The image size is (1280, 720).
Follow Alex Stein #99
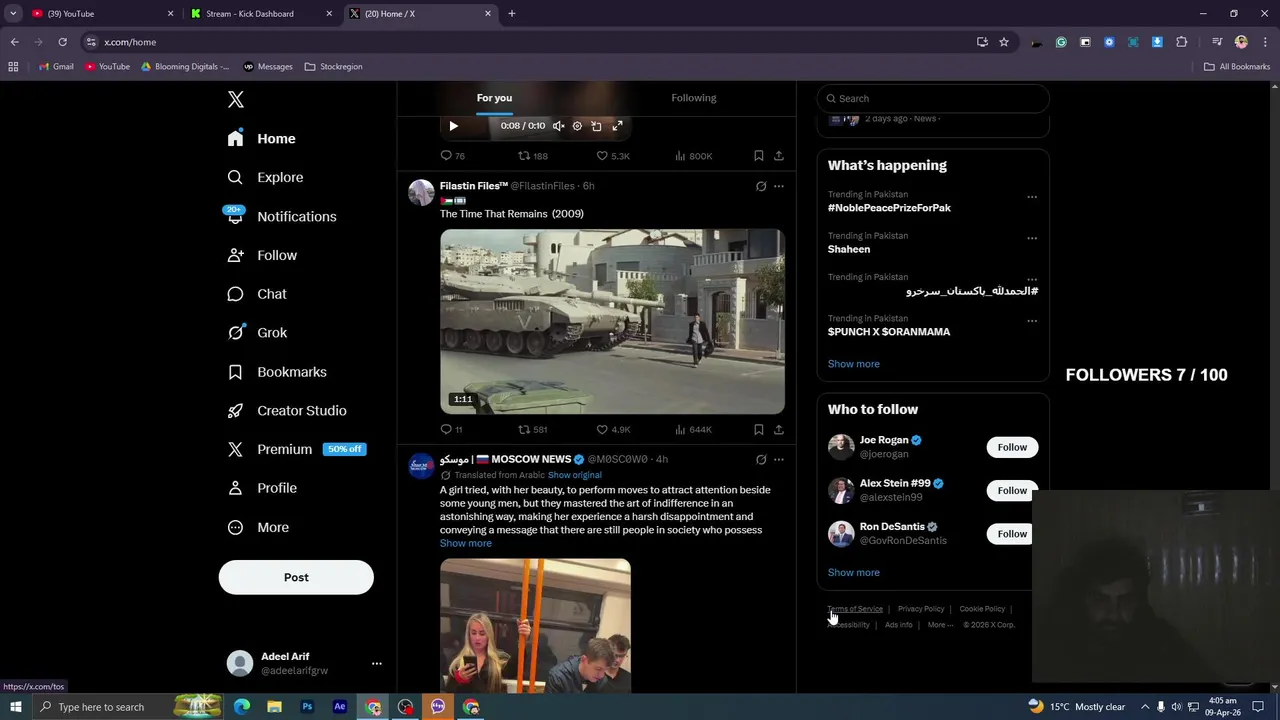click(1012, 490)
